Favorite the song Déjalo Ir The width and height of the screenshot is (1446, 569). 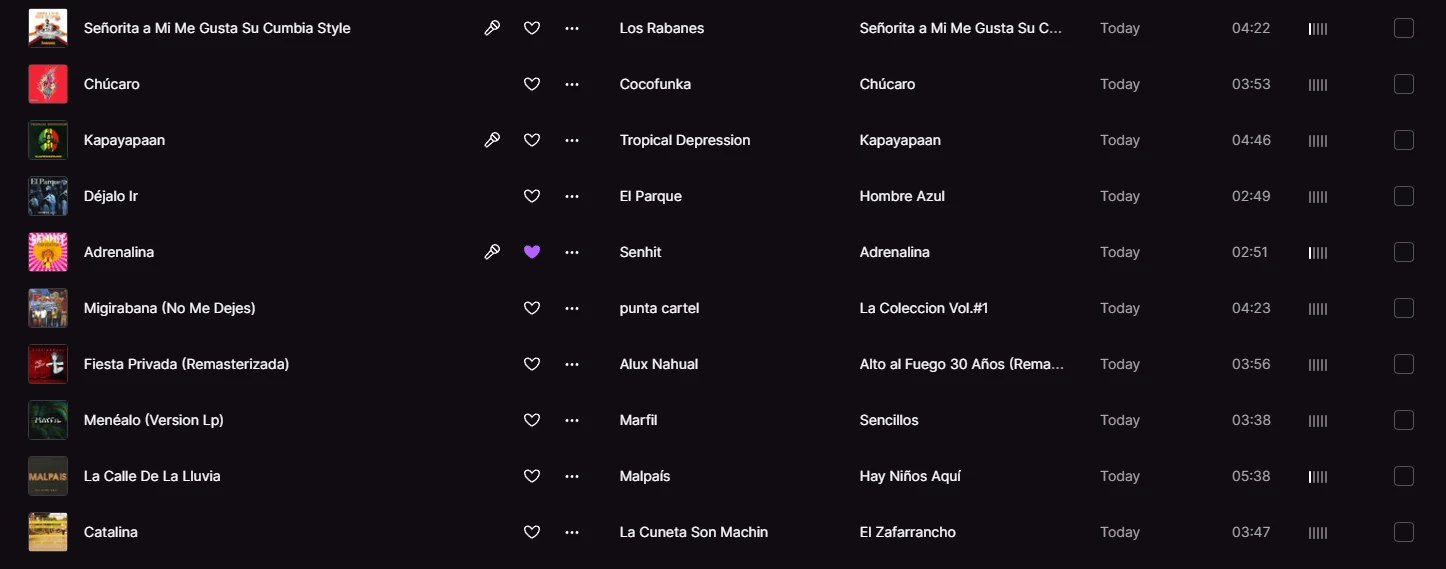tap(532, 196)
